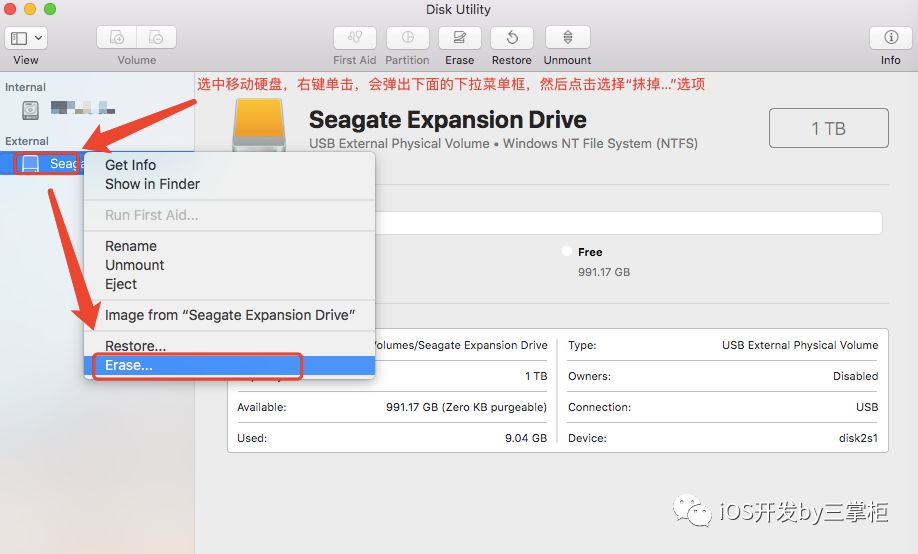Run First Aid from the toolbar
This screenshot has height=554, width=918.
355,38
